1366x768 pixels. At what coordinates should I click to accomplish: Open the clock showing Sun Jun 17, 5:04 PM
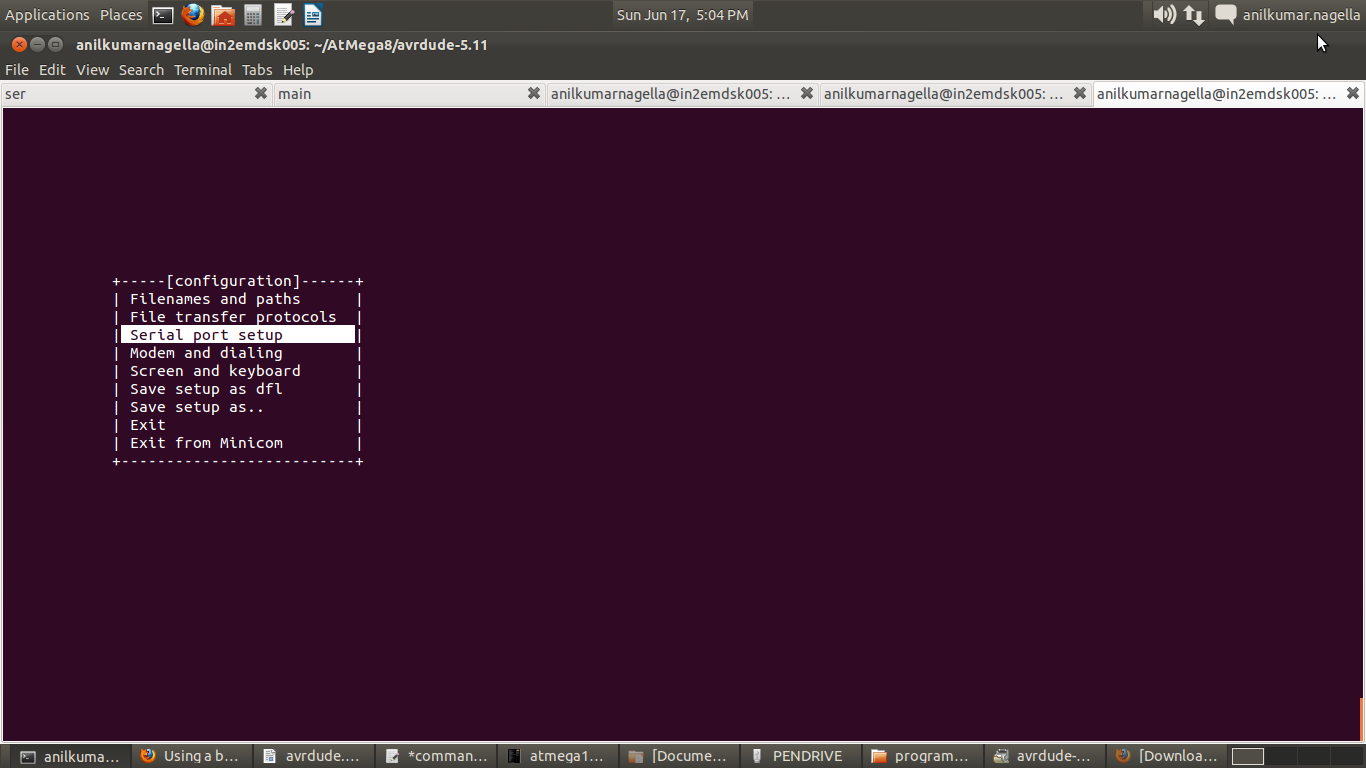pos(682,15)
